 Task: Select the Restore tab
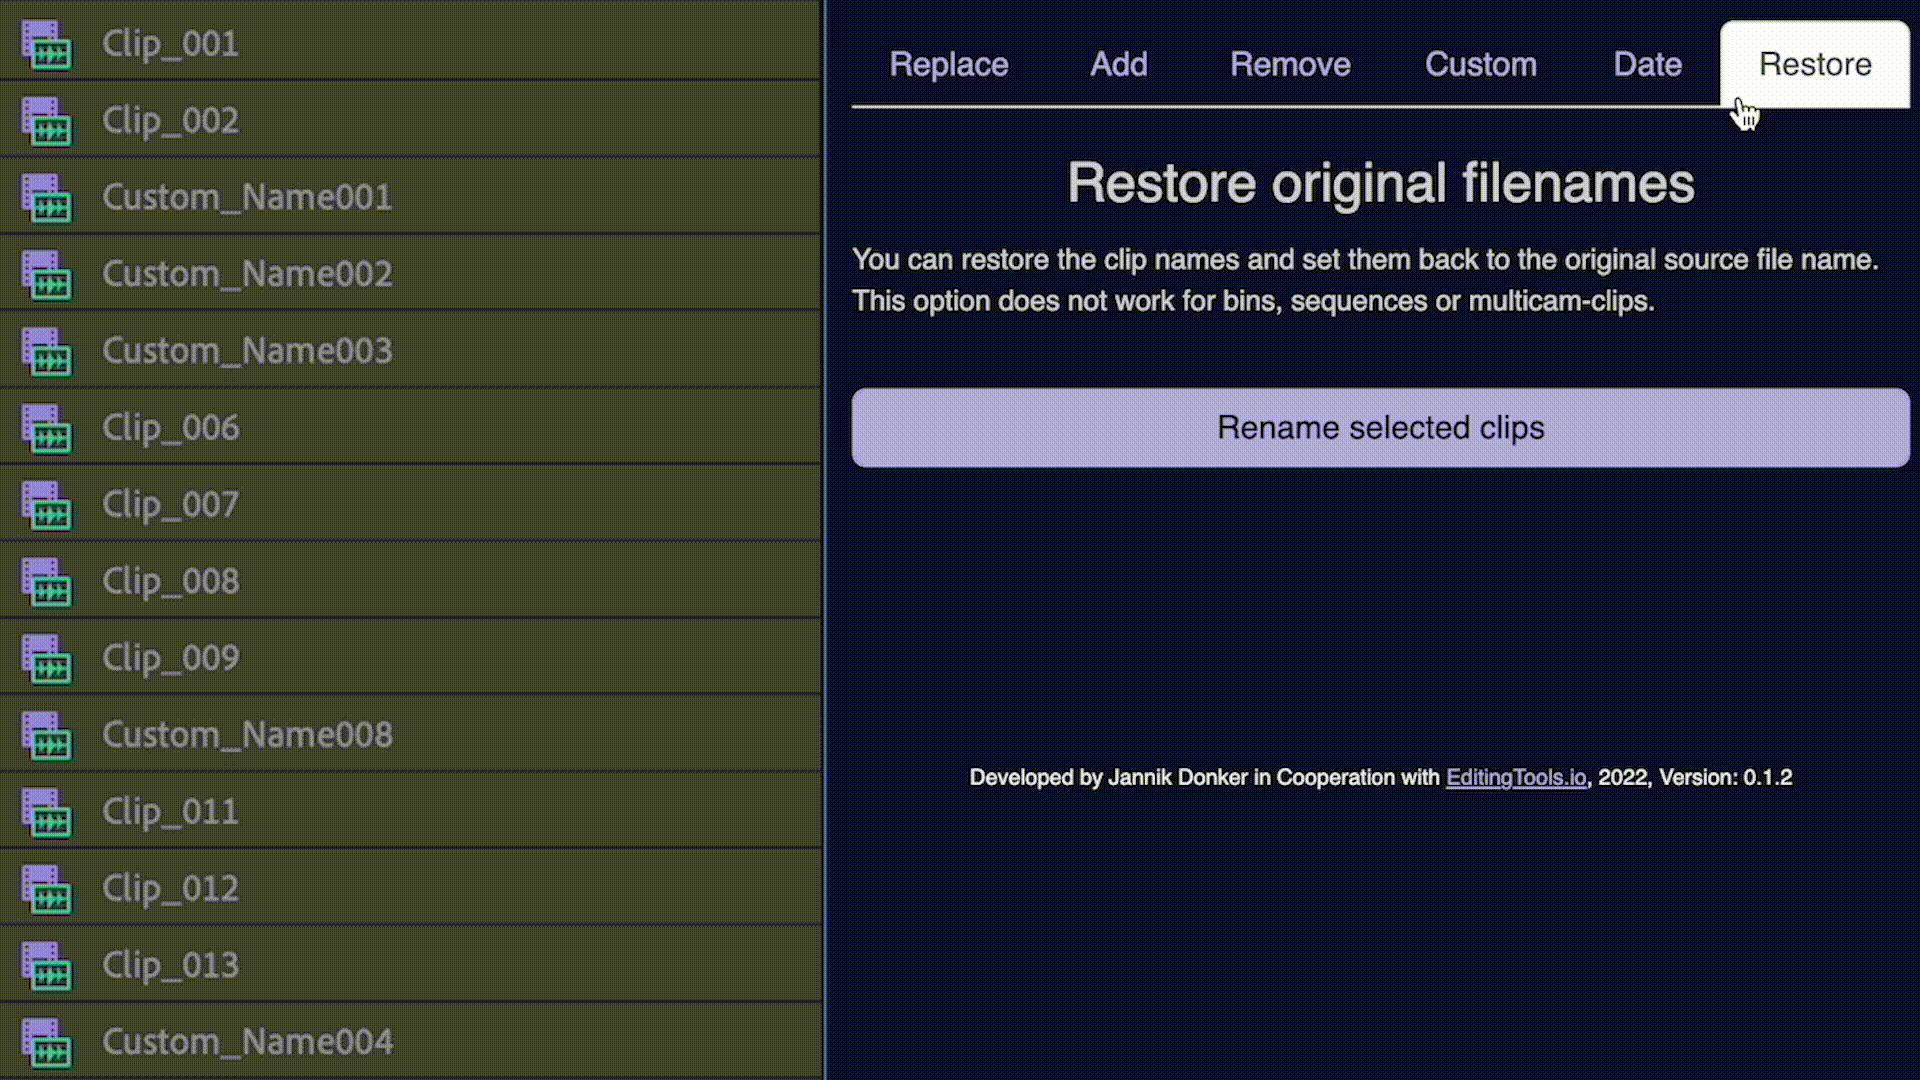click(x=1815, y=64)
